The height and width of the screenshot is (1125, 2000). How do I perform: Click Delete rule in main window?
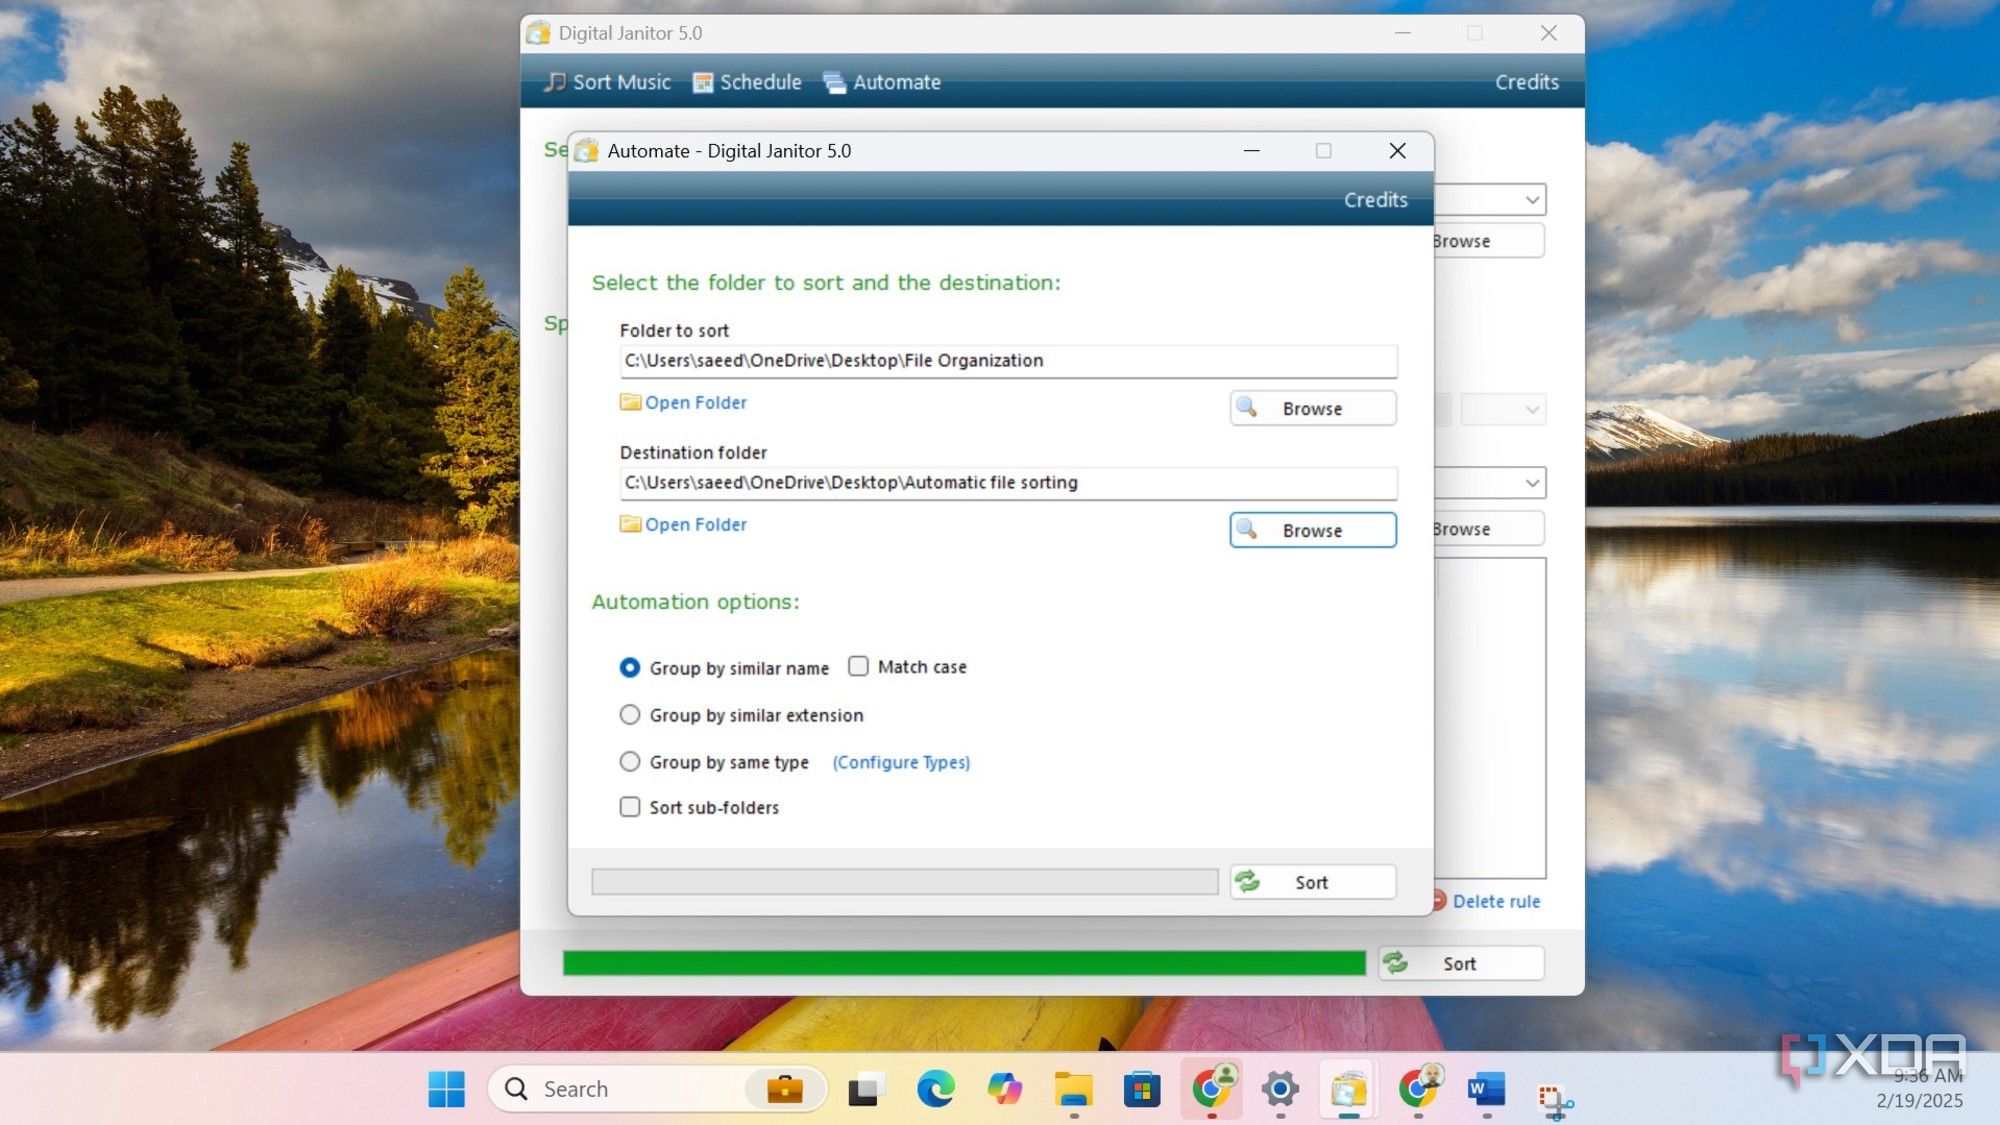pos(1496,901)
